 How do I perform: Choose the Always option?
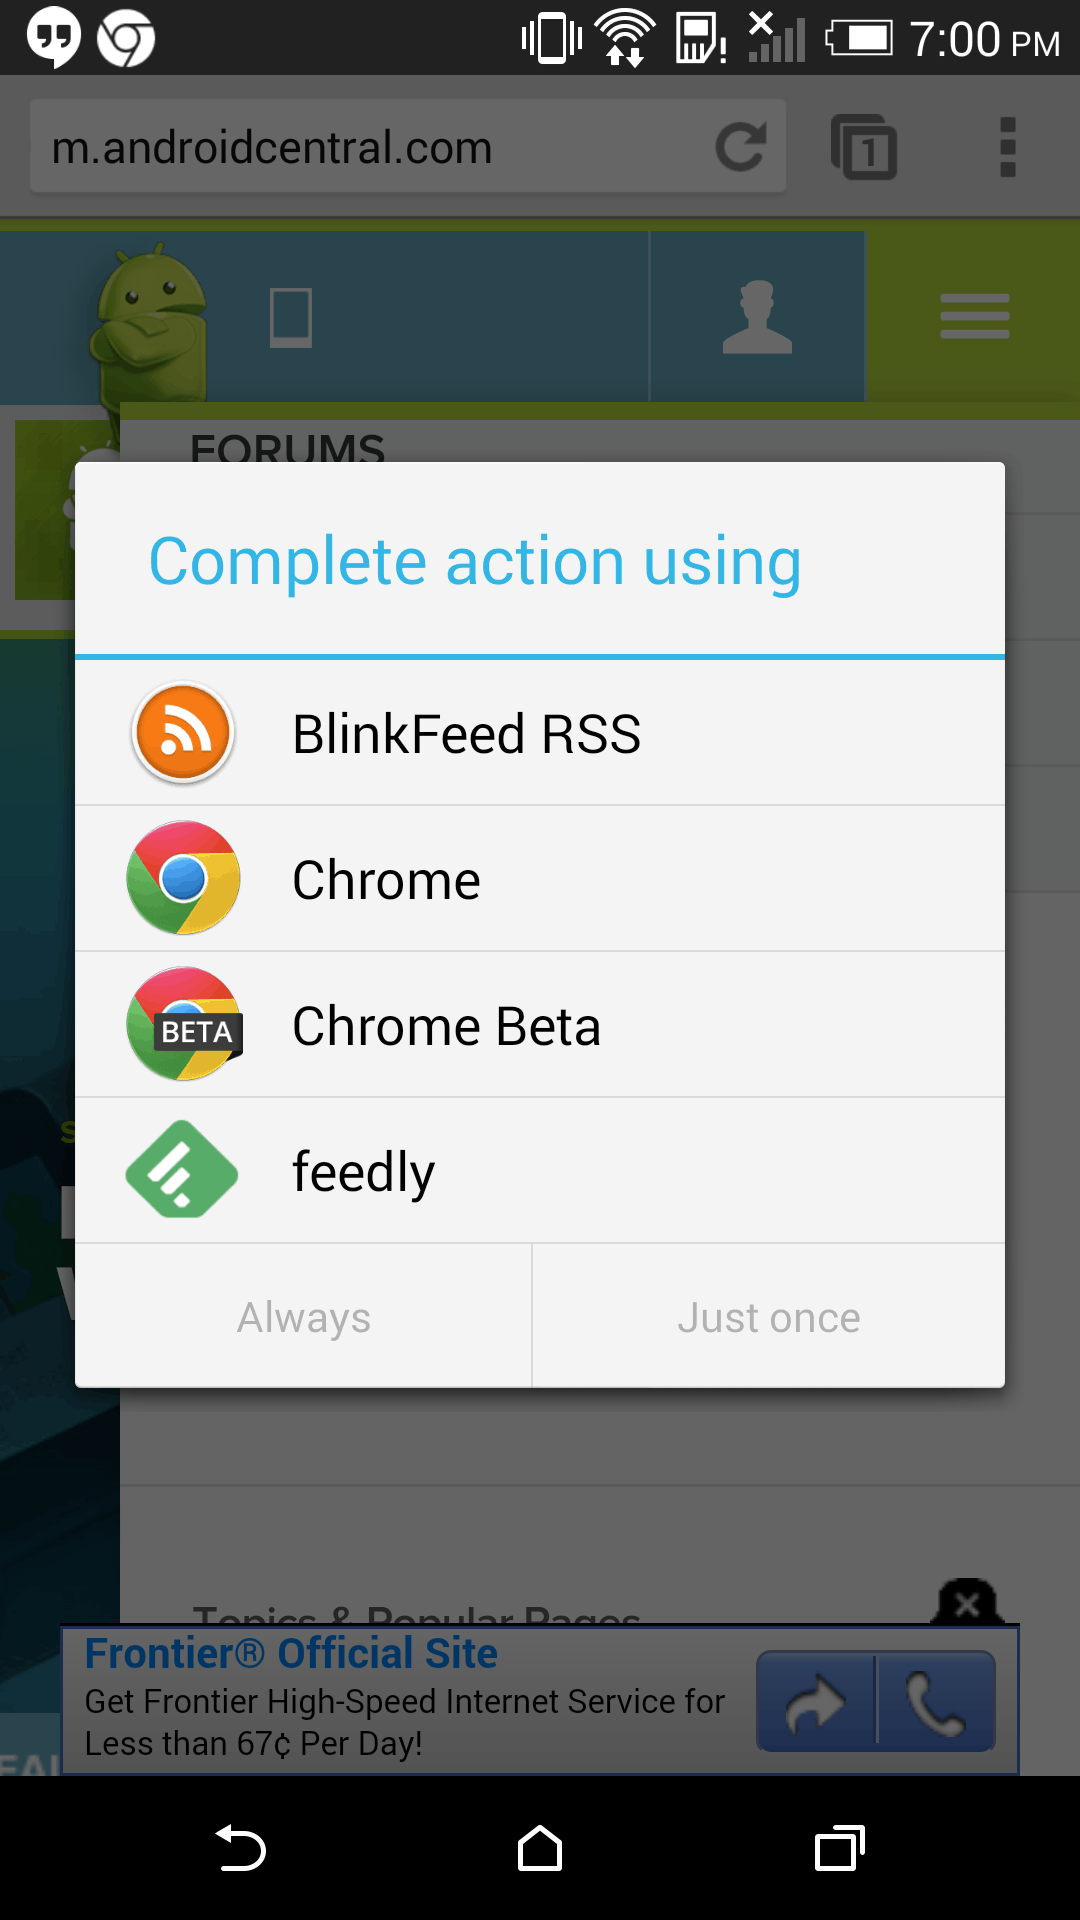point(303,1317)
